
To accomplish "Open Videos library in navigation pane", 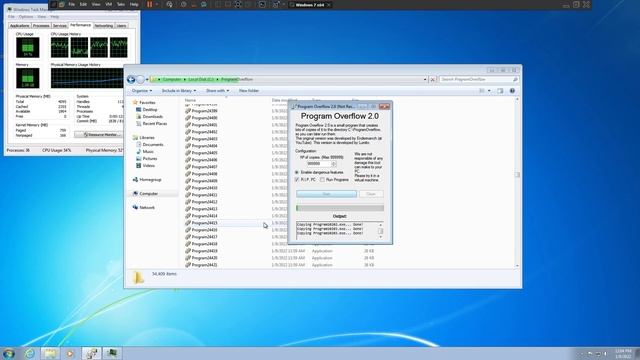I will click(x=145, y=165).
